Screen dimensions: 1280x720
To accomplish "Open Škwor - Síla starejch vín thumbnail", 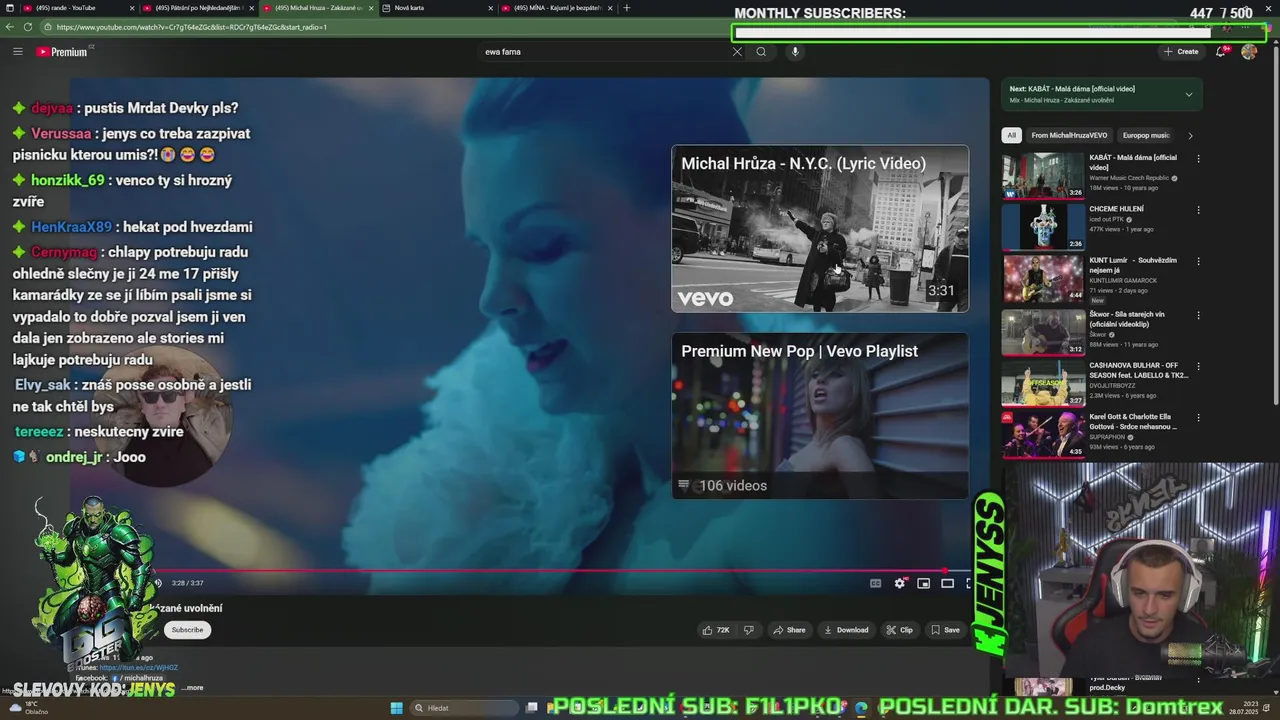I will (1043, 331).
